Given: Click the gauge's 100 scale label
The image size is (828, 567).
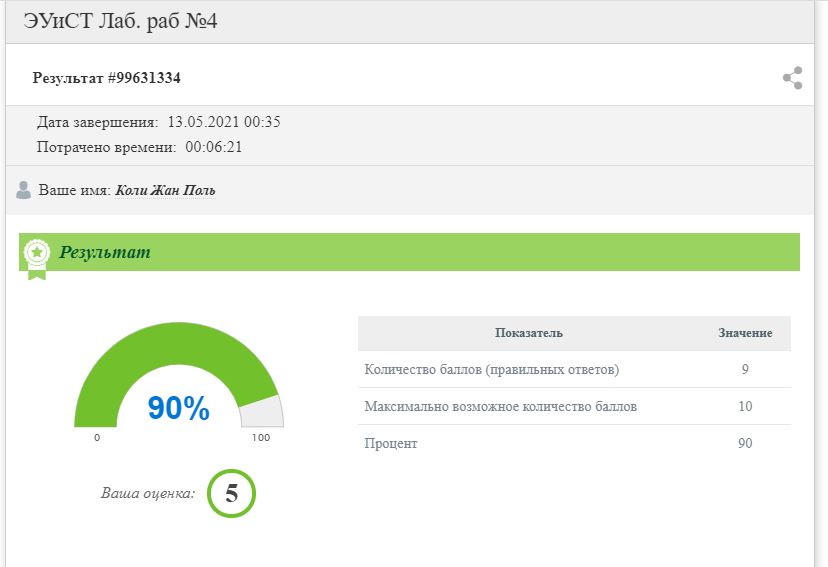Looking at the screenshot, I should coord(261,438).
